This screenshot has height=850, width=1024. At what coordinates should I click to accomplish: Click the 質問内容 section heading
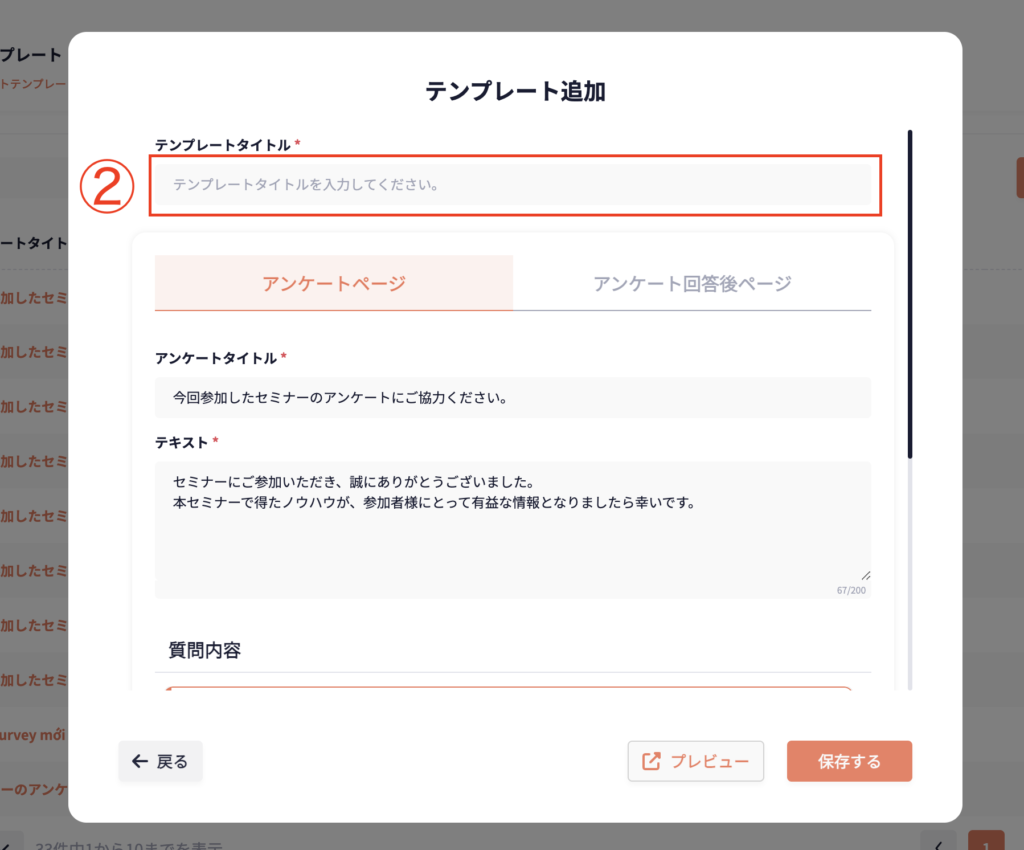[205, 651]
